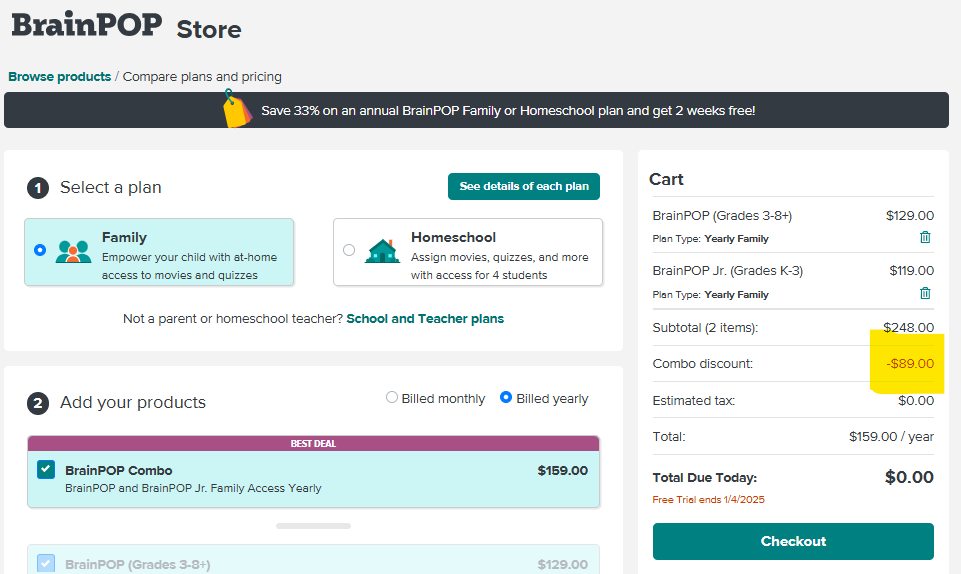Click the gray scroll handle below Combo card
This screenshot has height=574, width=961.
[313, 526]
